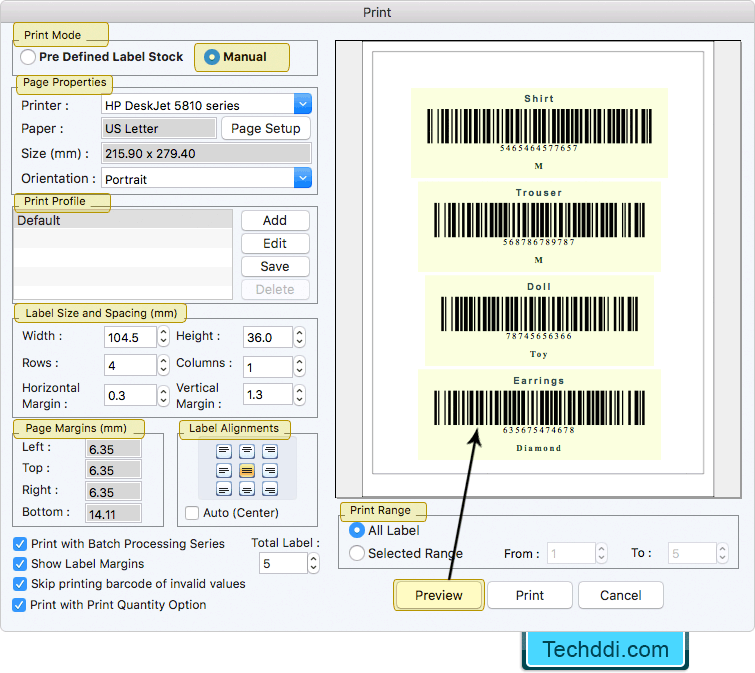Screen dimensions: 755x673
Task: Adjust the Vertical Margin stepper
Action: click(299, 394)
